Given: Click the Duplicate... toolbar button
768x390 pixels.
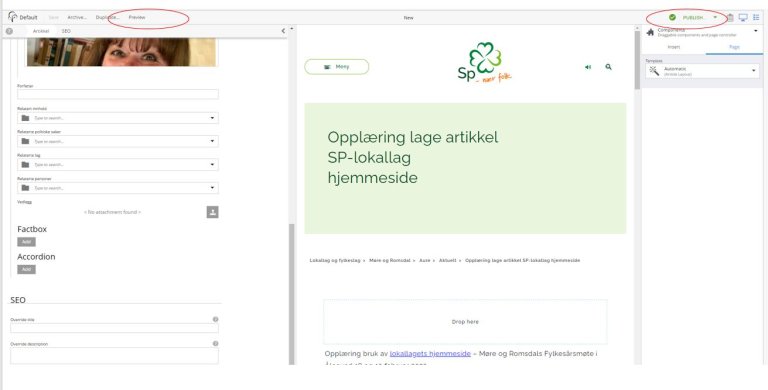Looking at the screenshot, I should [107, 17].
